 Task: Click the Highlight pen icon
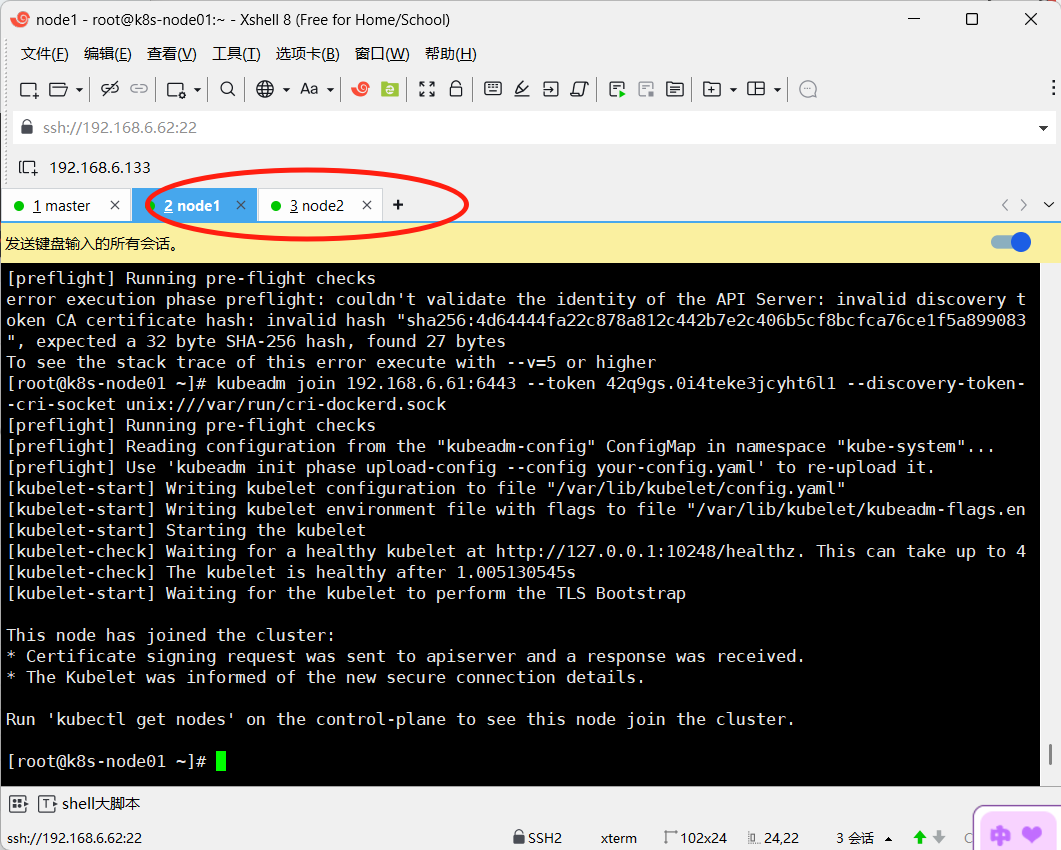point(522,89)
